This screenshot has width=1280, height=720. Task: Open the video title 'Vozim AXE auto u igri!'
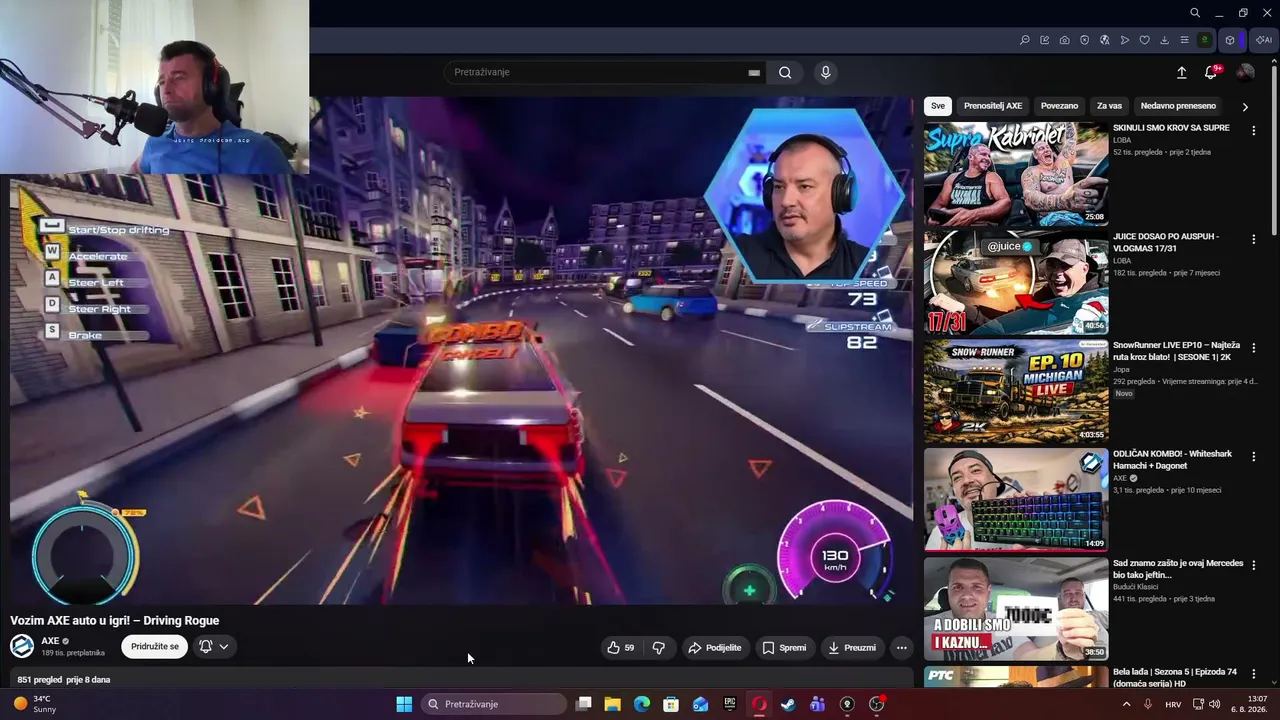(115, 621)
